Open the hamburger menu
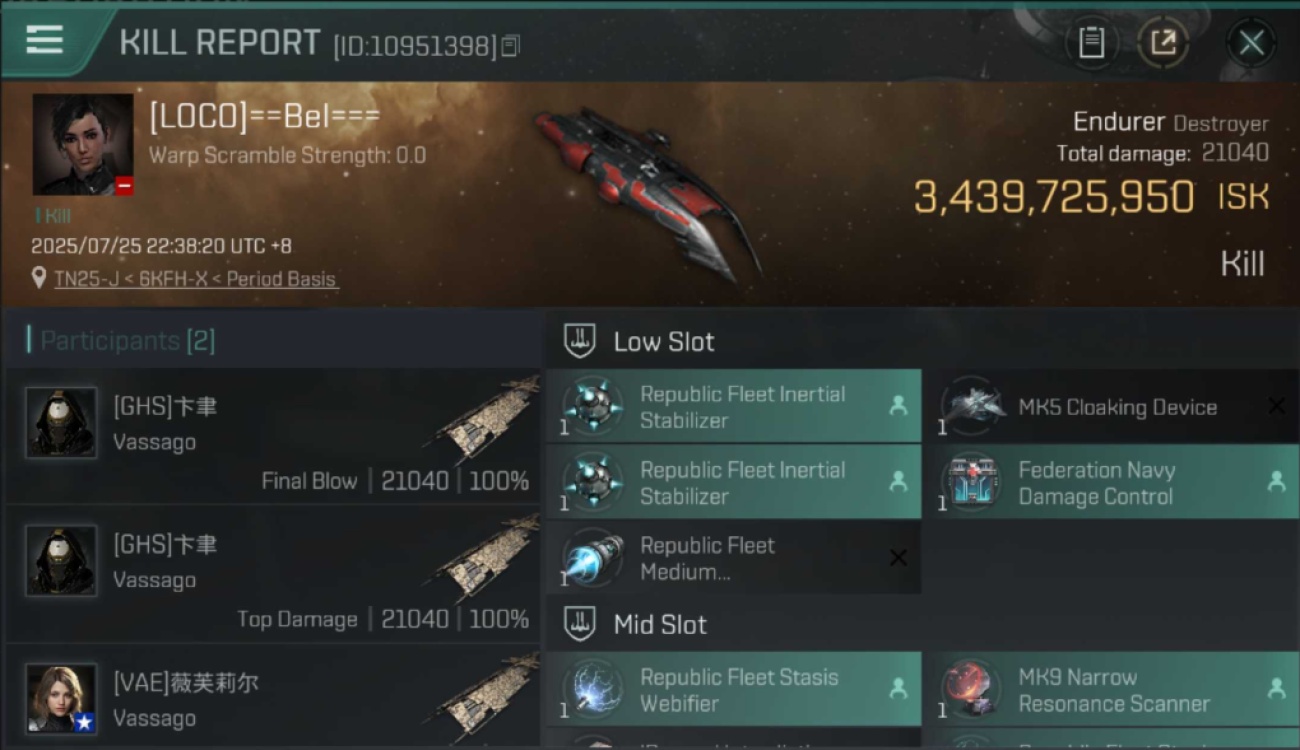Screen dimensions: 1300x750 [x=45, y=40]
